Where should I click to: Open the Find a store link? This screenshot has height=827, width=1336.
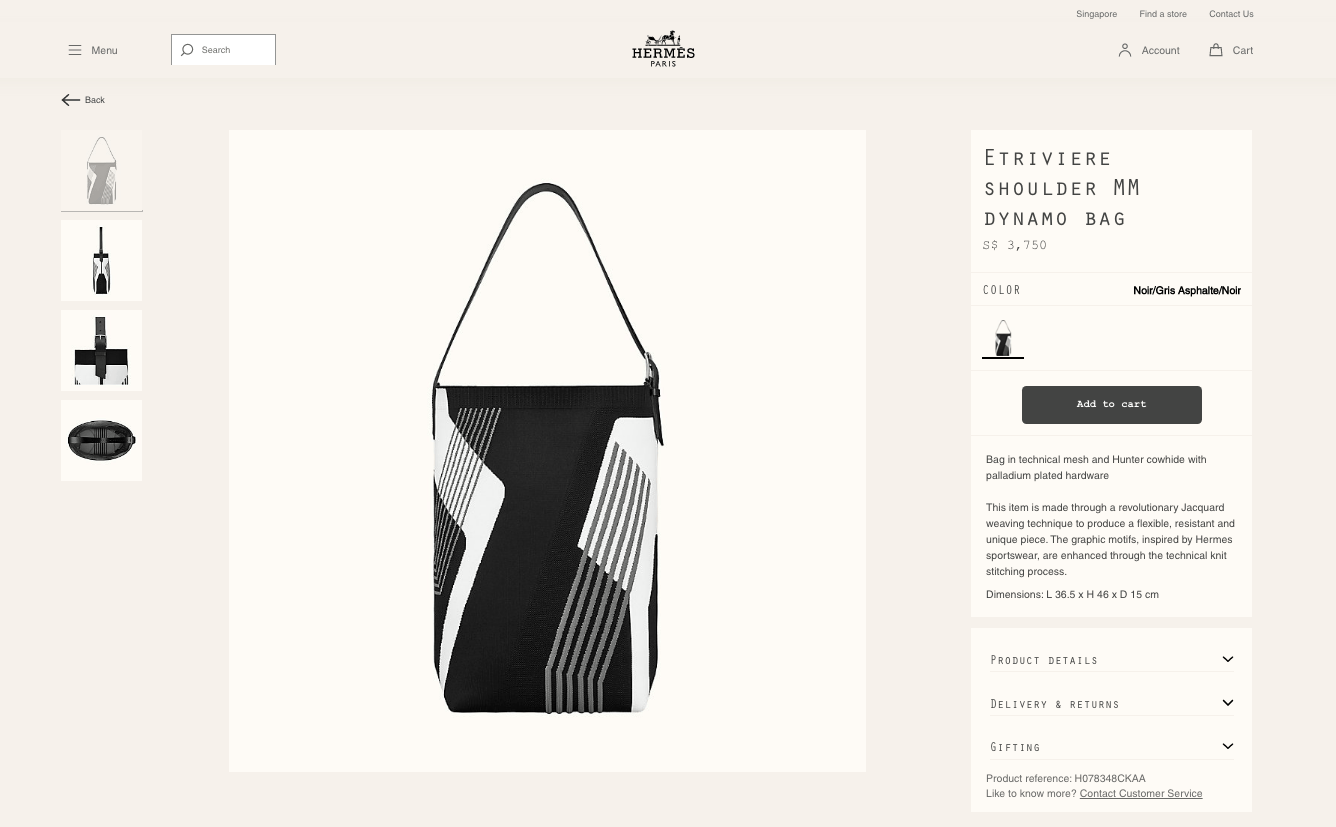click(1163, 14)
